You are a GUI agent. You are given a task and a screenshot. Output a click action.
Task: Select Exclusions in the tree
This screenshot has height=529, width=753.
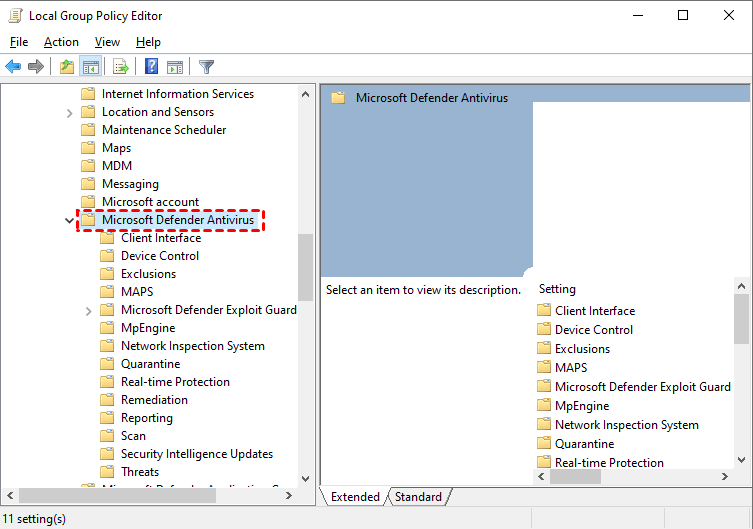148,274
